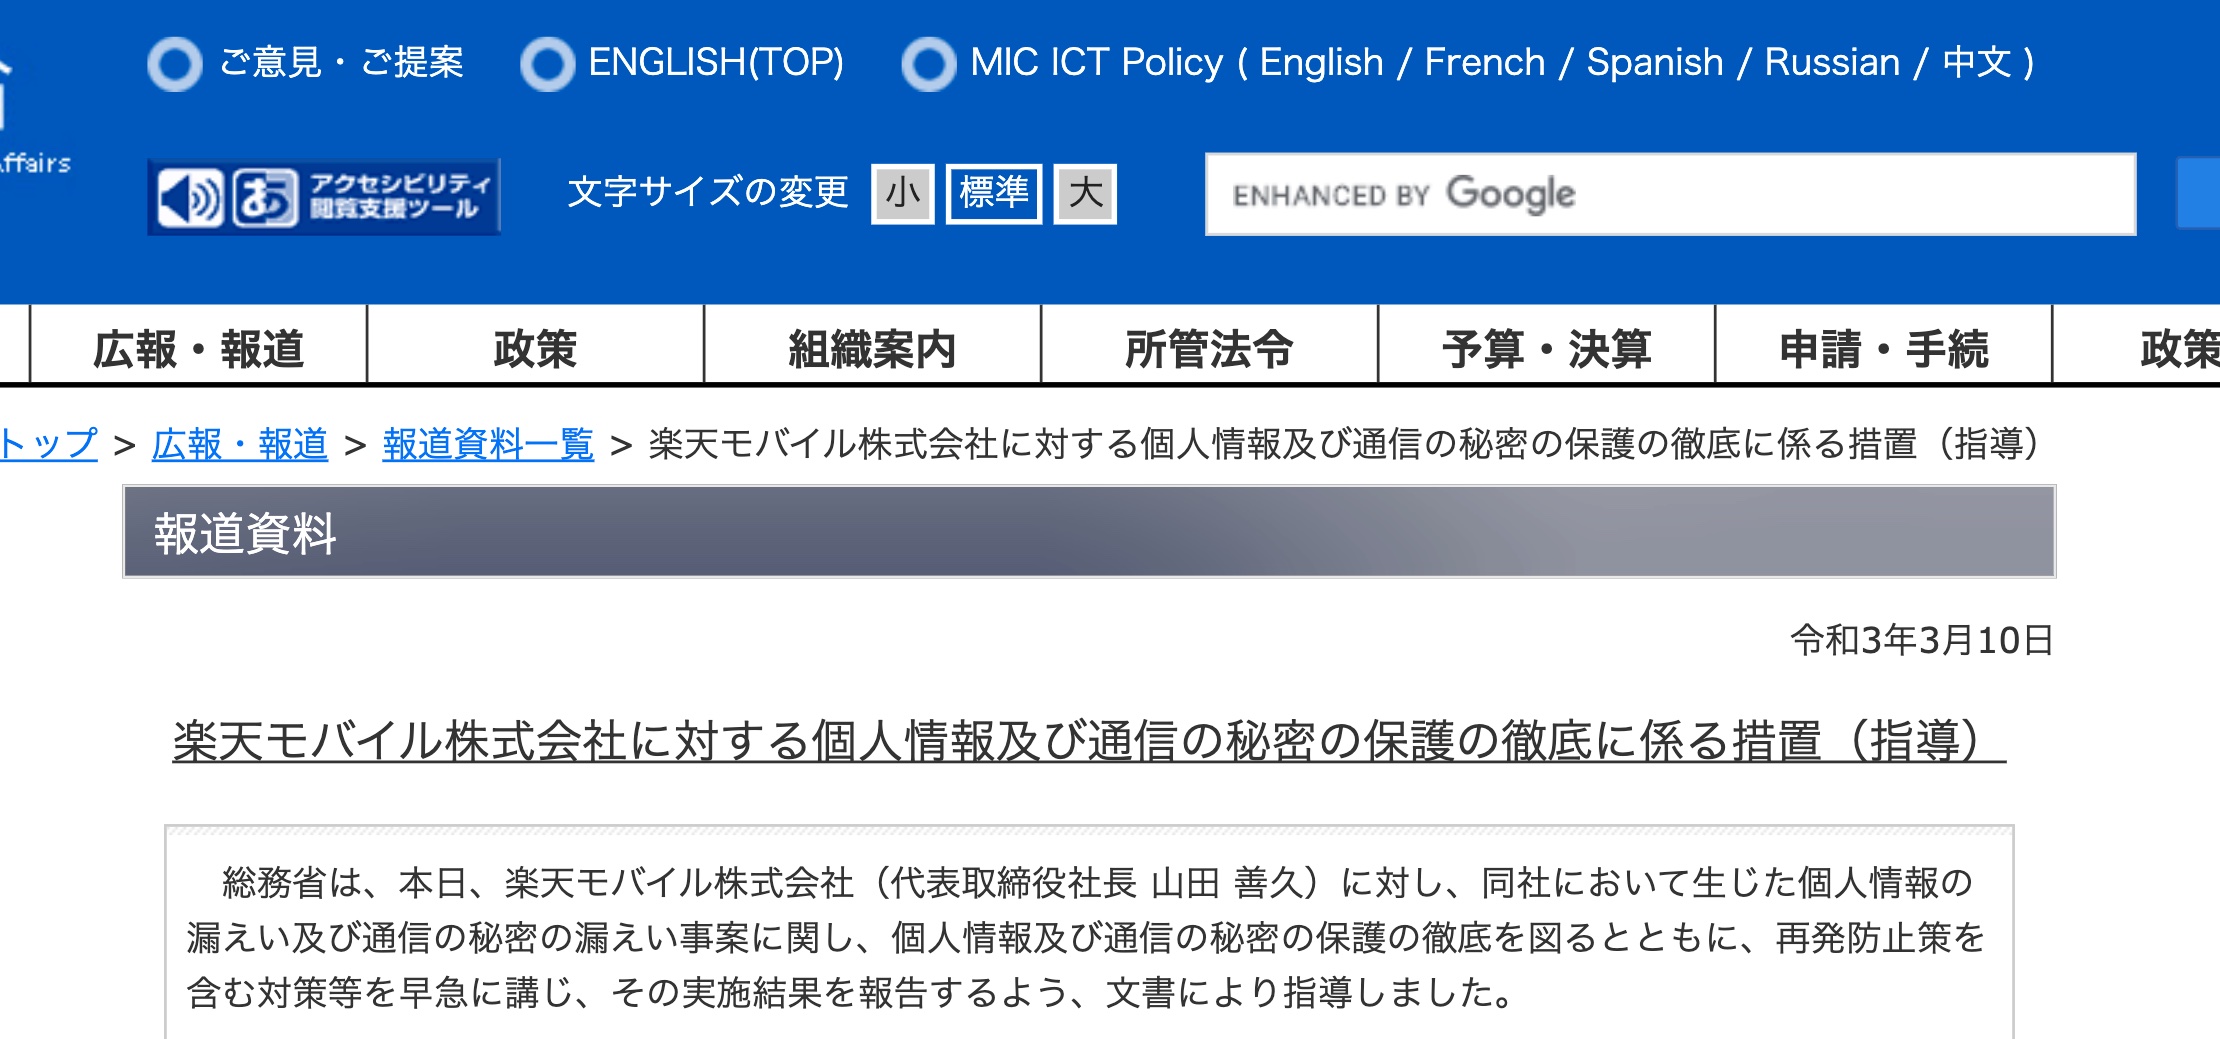The height and width of the screenshot is (1039, 2220).
Task: Open MIC ICT Policy in Spanish
Action: click(x=1655, y=63)
